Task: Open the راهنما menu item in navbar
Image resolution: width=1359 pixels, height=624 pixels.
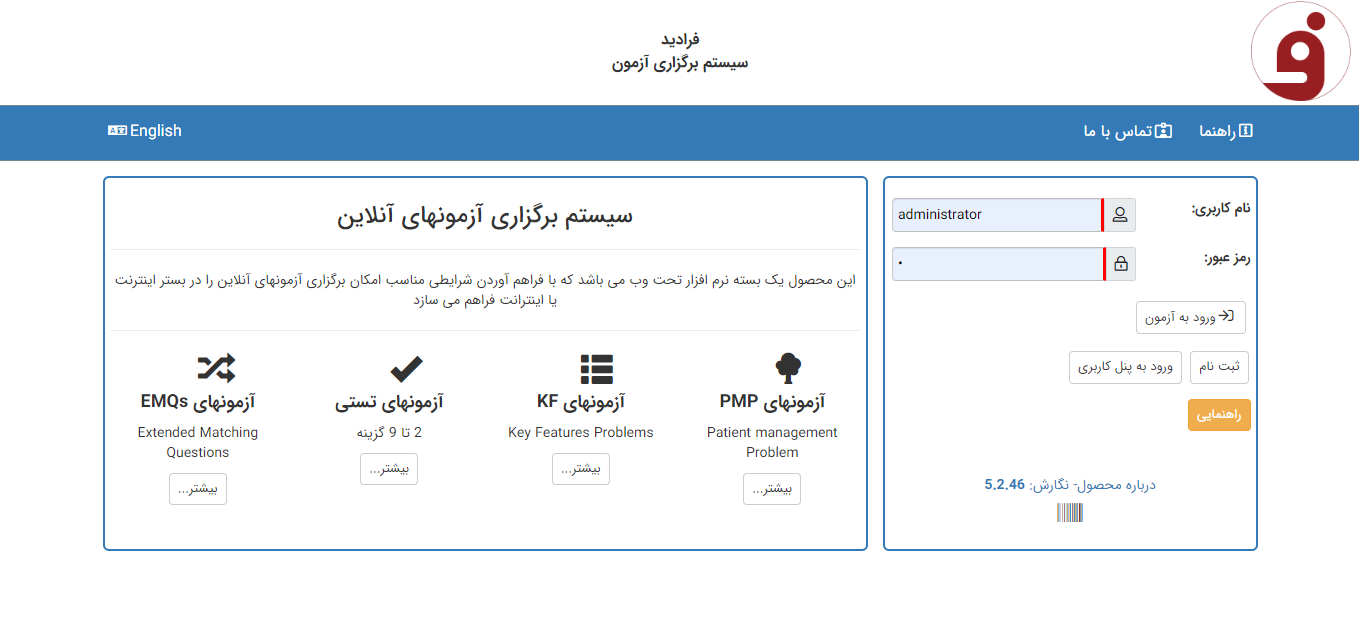Action: pos(1226,131)
